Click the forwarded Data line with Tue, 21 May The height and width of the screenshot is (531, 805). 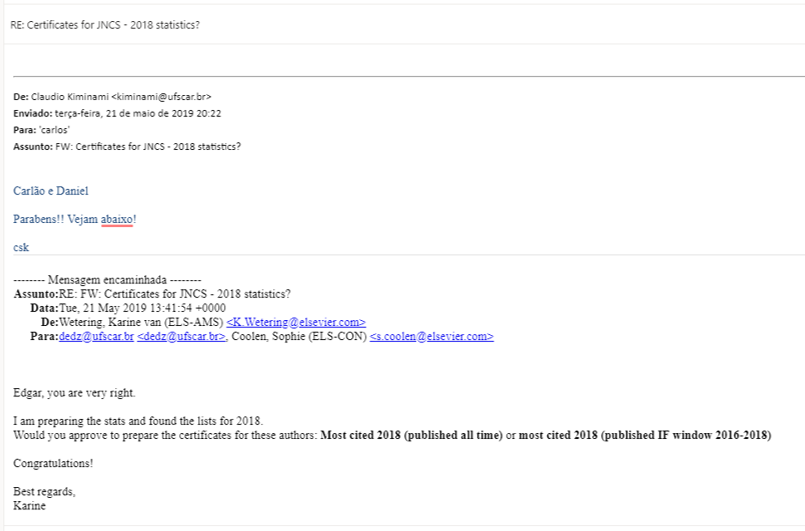[128, 308]
